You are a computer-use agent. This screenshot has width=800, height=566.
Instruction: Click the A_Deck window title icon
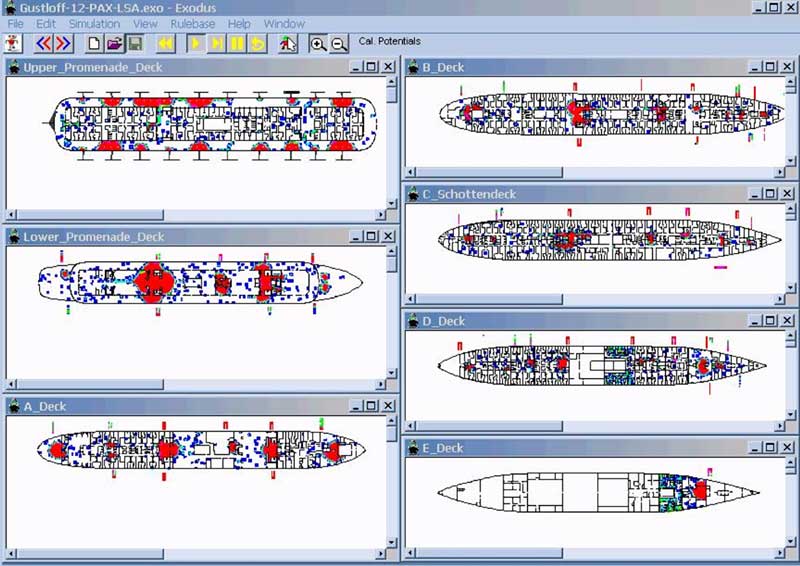tap(14, 406)
